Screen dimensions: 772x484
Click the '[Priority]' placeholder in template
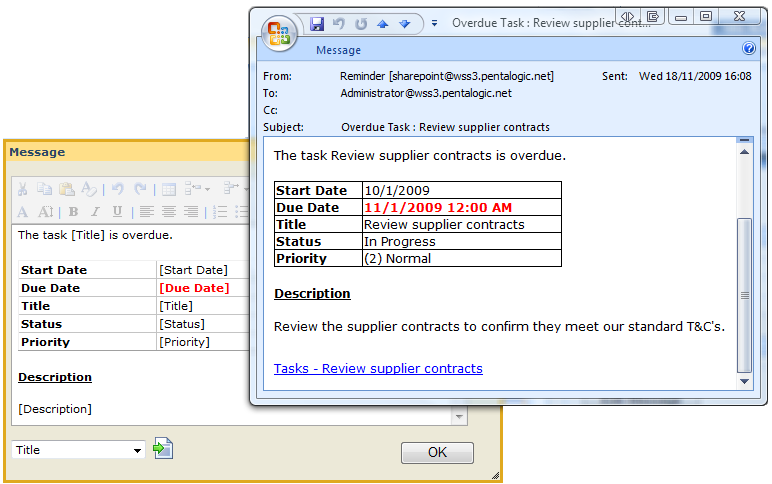pos(184,342)
